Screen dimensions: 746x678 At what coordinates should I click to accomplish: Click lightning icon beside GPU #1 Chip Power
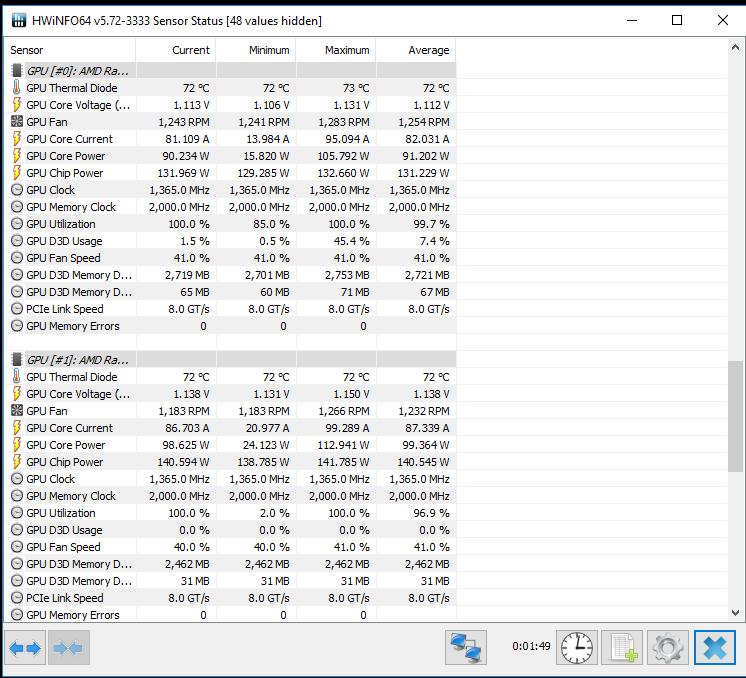pos(17,462)
